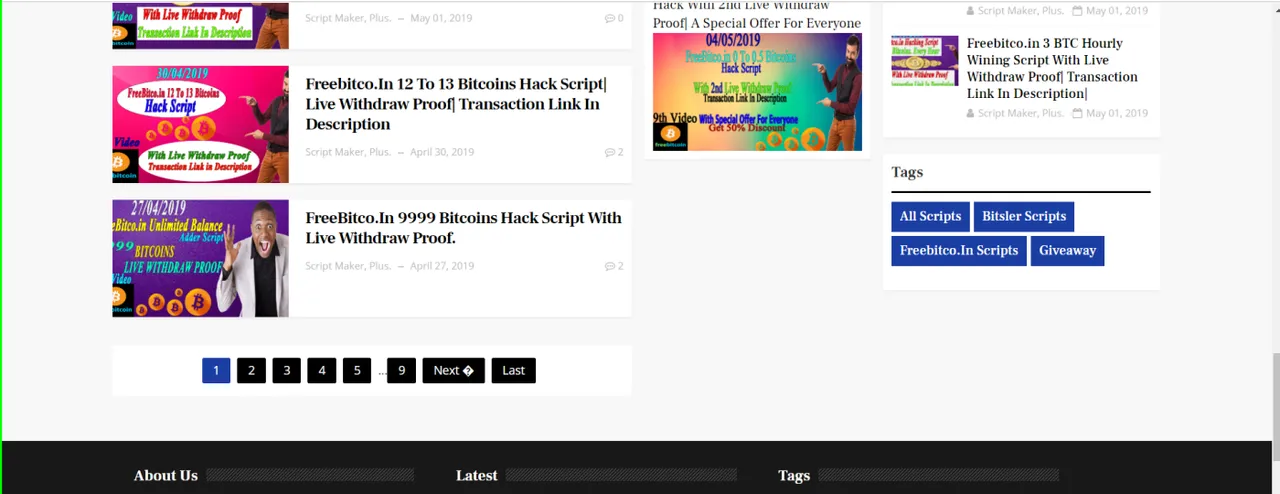1280x494 pixels.
Task: Click the 3 BTC Hourly script sidebar thumbnail
Action: click(x=924, y=61)
